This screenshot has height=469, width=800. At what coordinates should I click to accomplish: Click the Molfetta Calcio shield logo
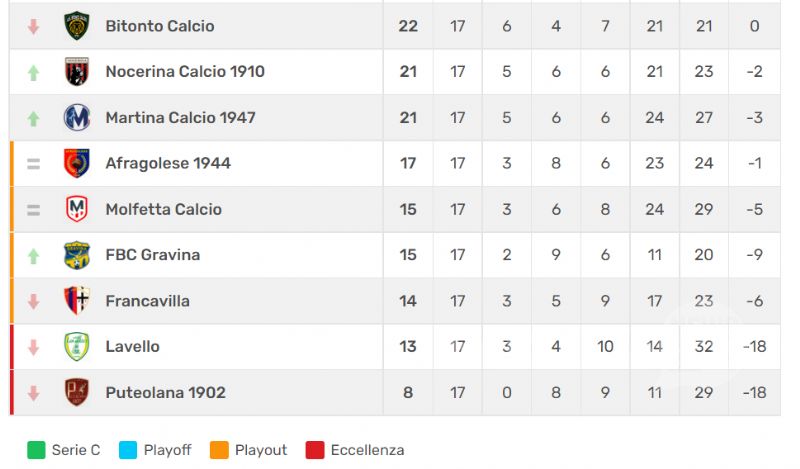tap(77, 209)
